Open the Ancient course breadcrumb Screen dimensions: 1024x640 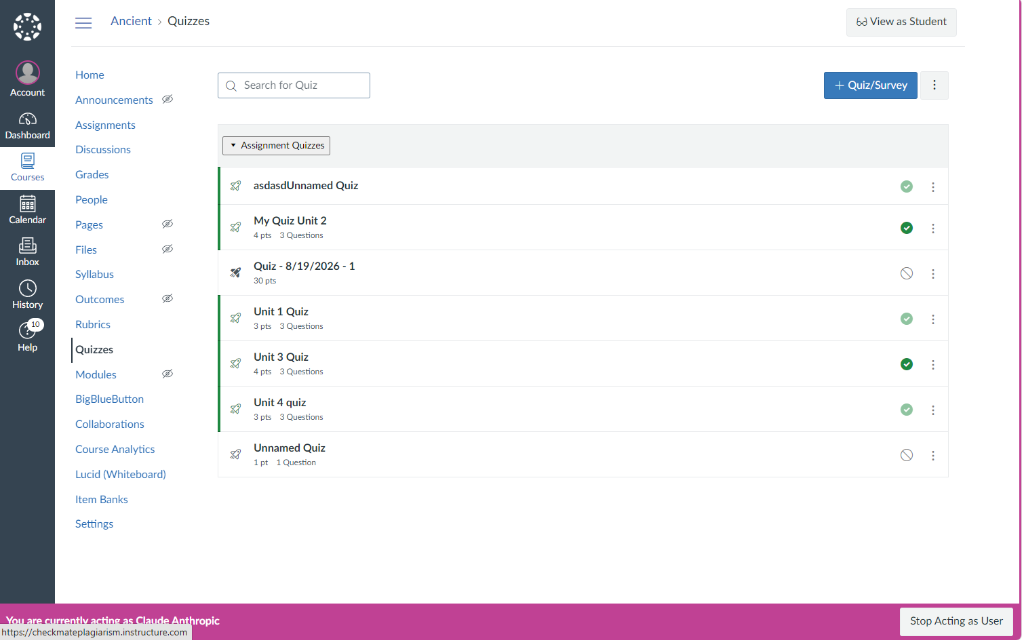point(131,21)
